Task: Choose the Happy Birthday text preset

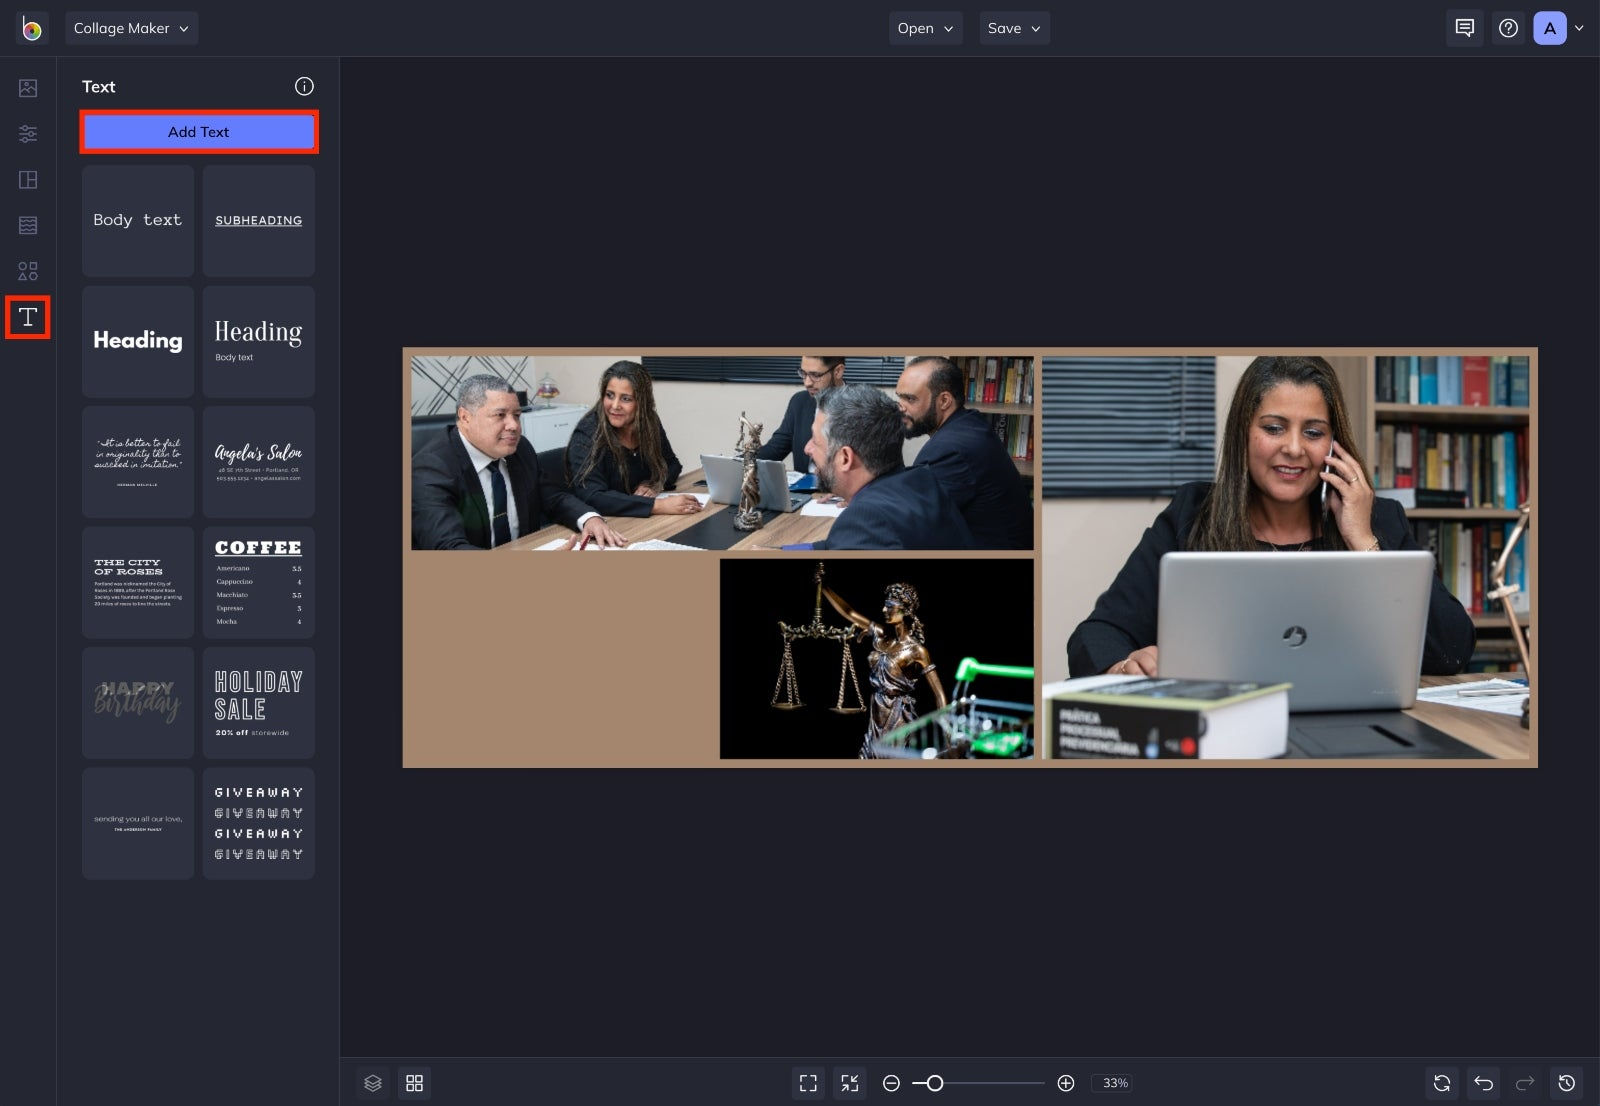Action: coord(138,703)
